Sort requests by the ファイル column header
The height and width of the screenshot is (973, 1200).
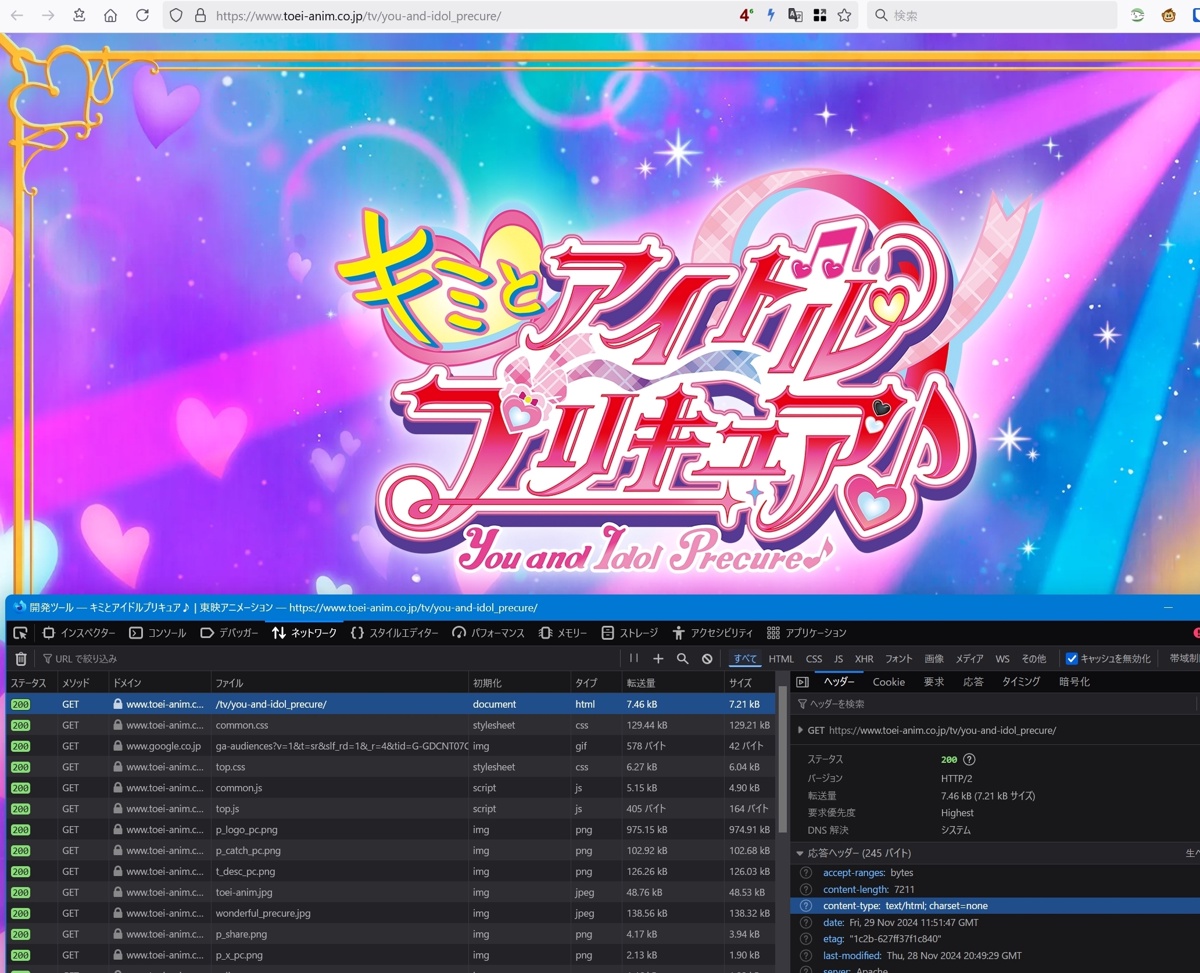coord(339,683)
